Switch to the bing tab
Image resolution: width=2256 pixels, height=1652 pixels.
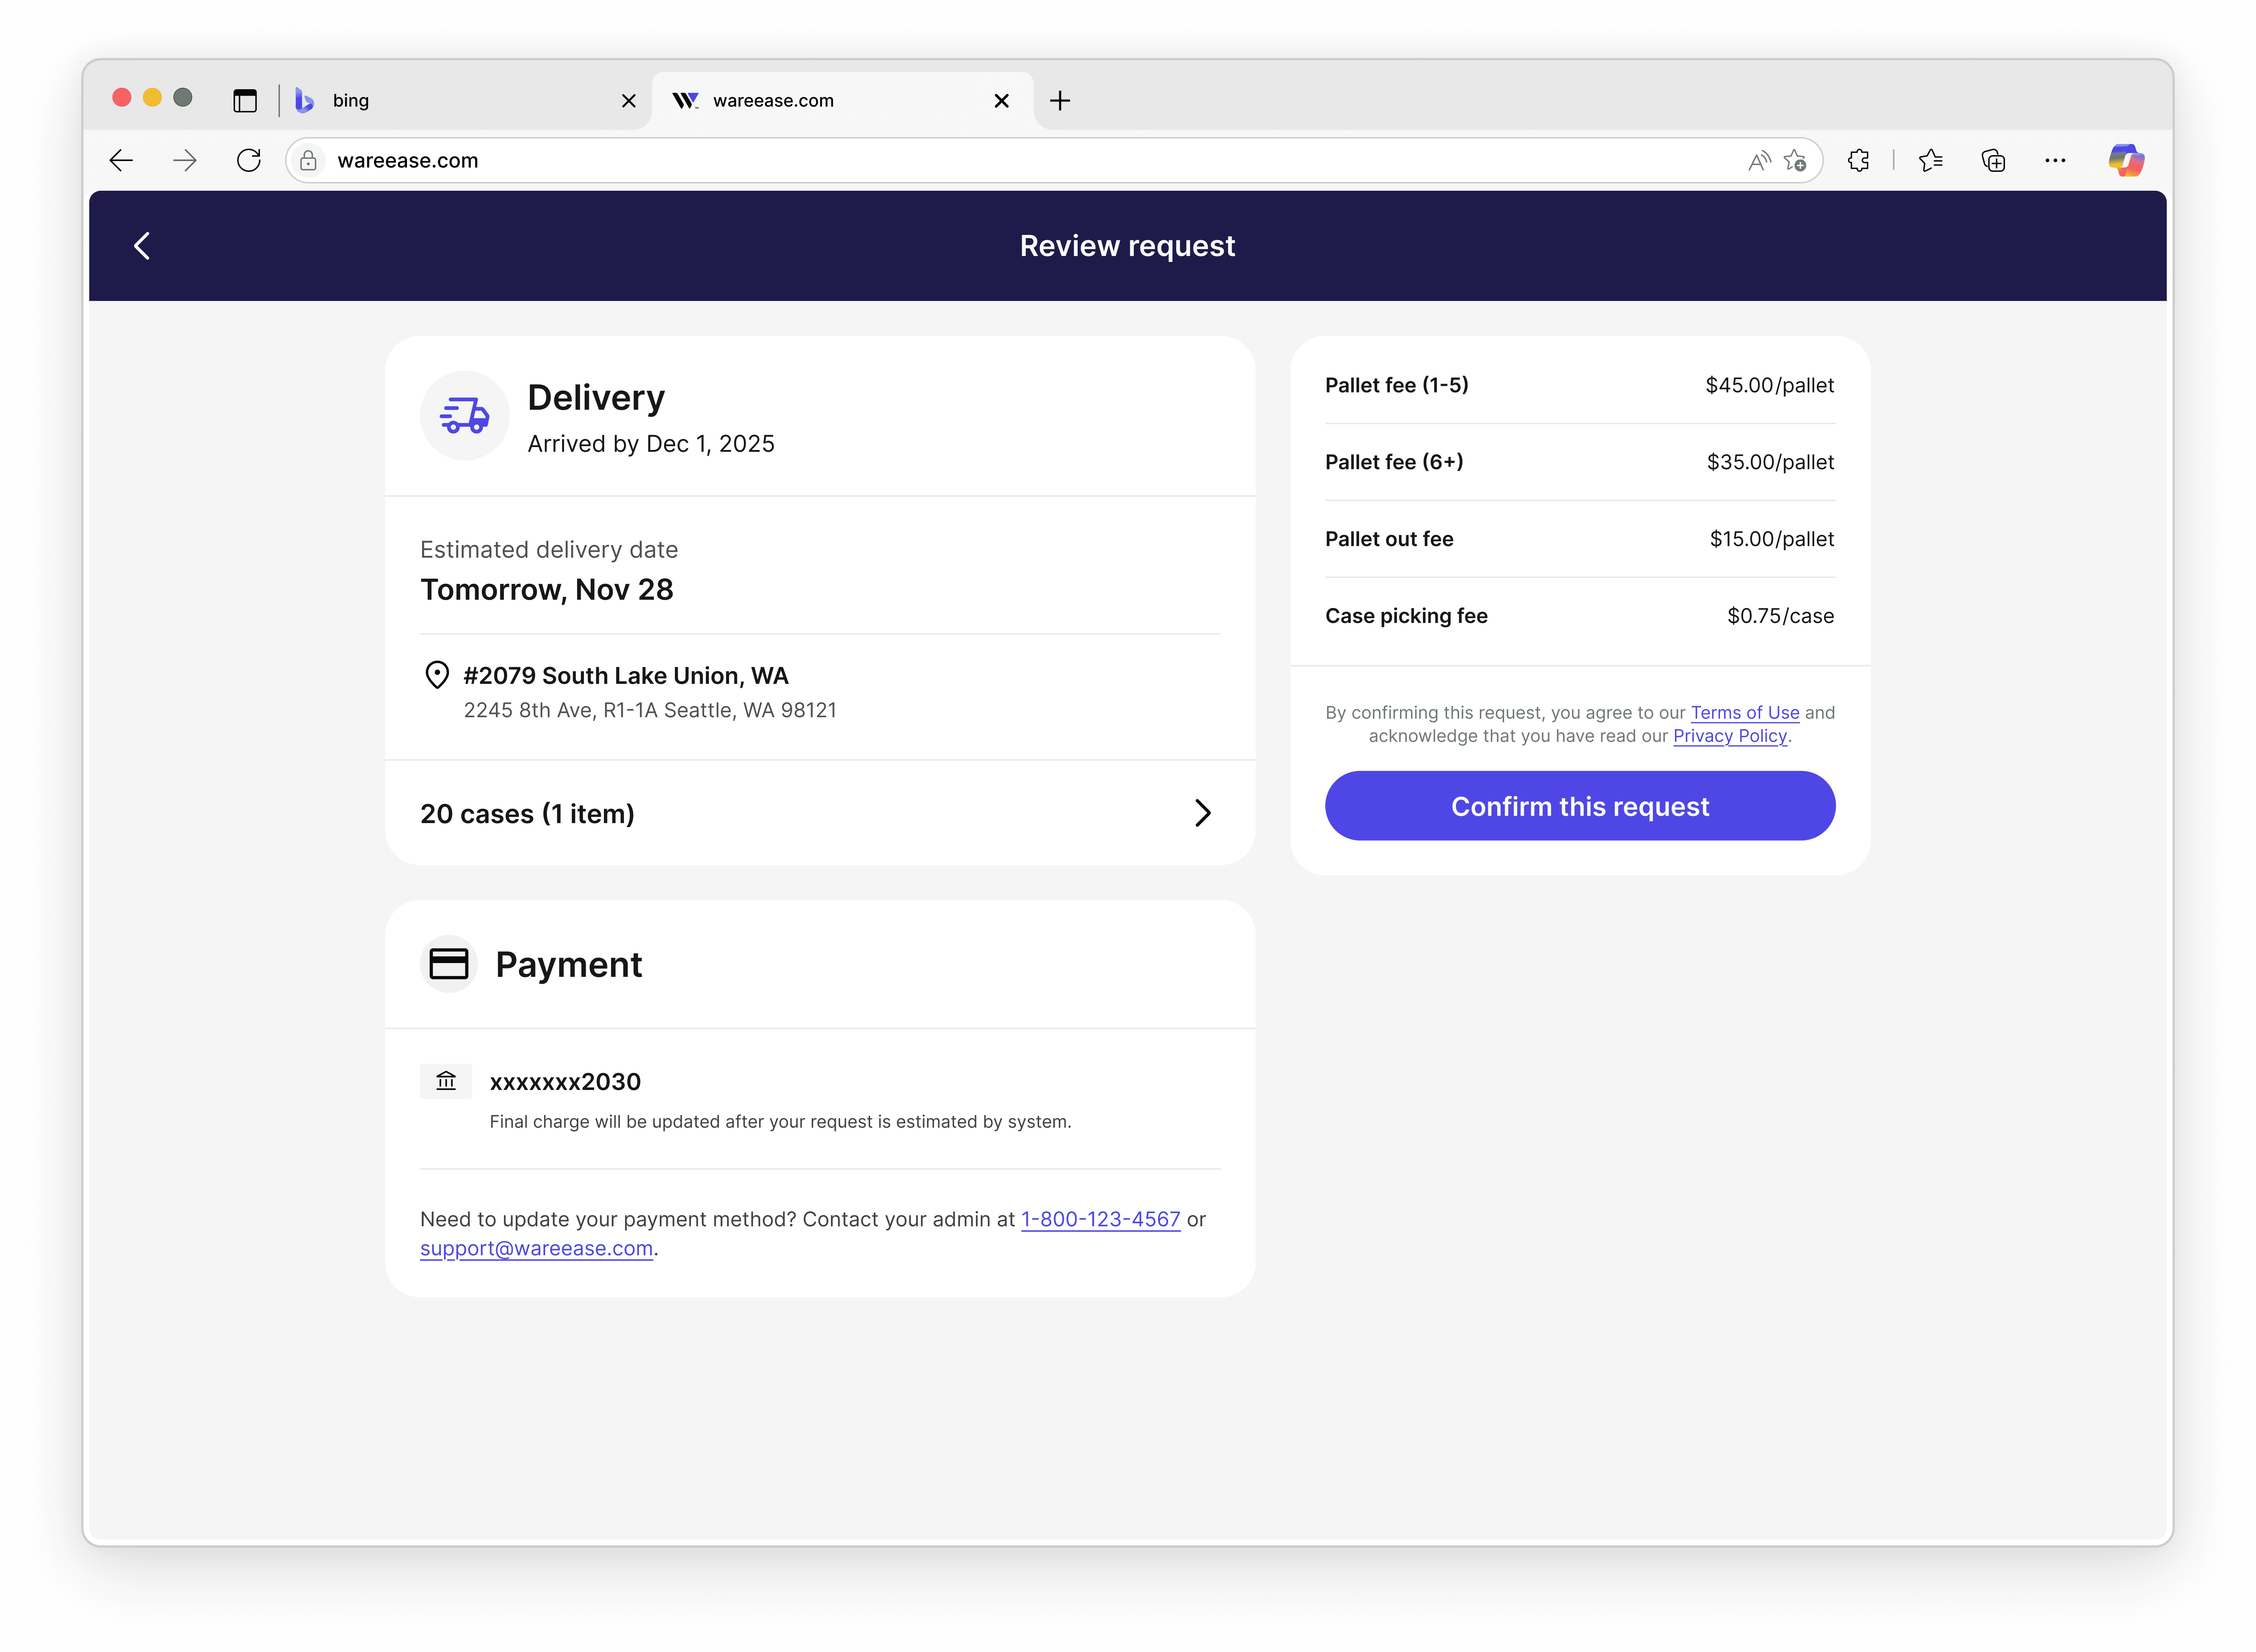tap(450, 100)
